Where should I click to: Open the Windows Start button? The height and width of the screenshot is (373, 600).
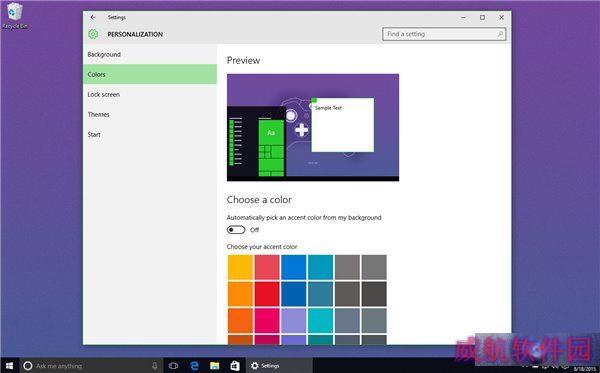[x=10, y=366]
